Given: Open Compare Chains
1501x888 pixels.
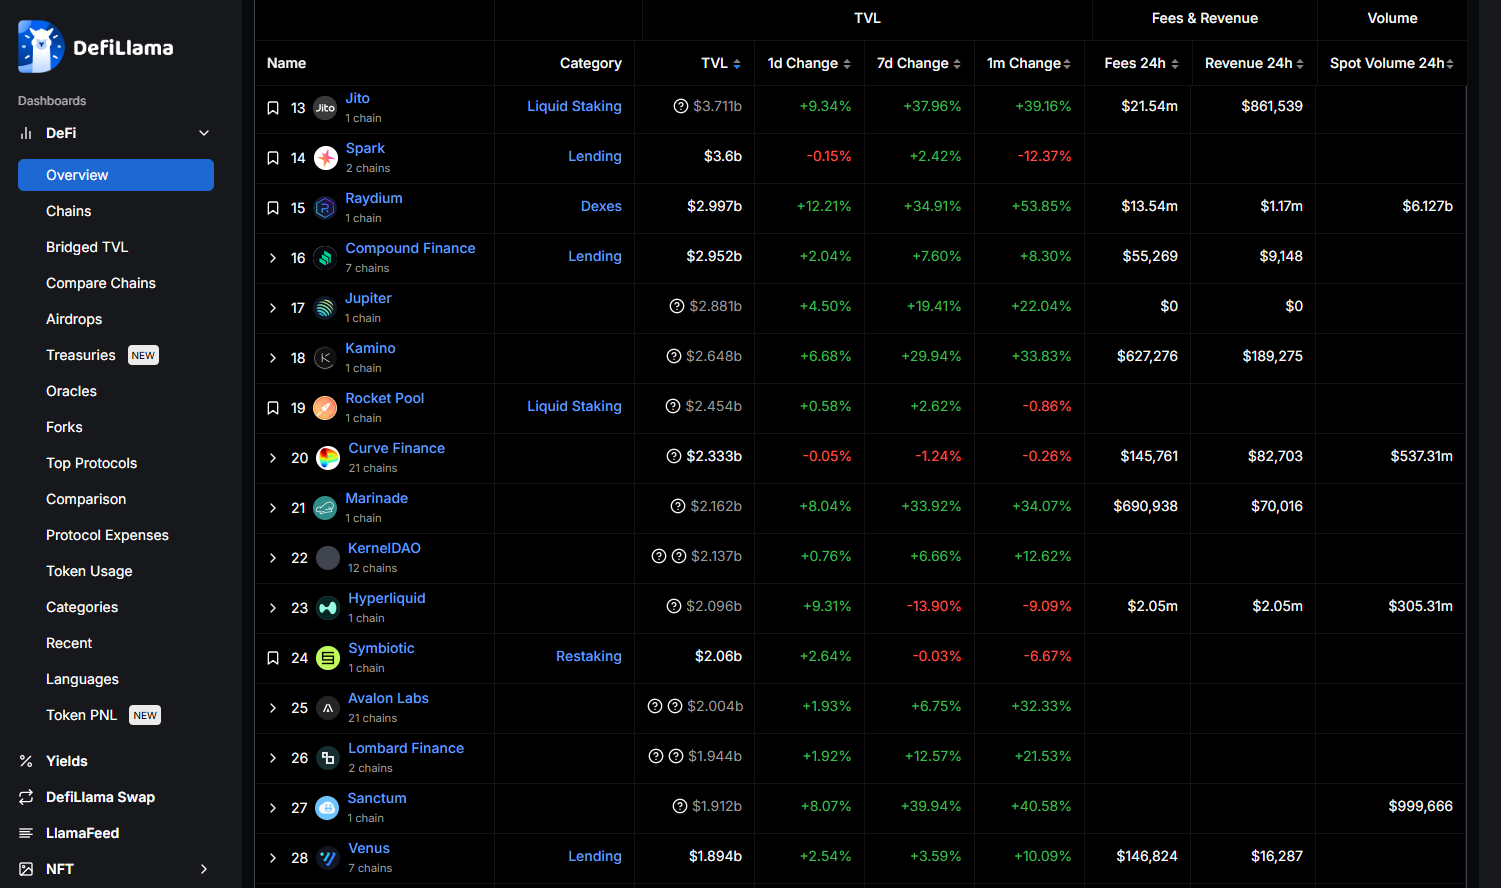Looking at the screenshot, I should point(101,283).
